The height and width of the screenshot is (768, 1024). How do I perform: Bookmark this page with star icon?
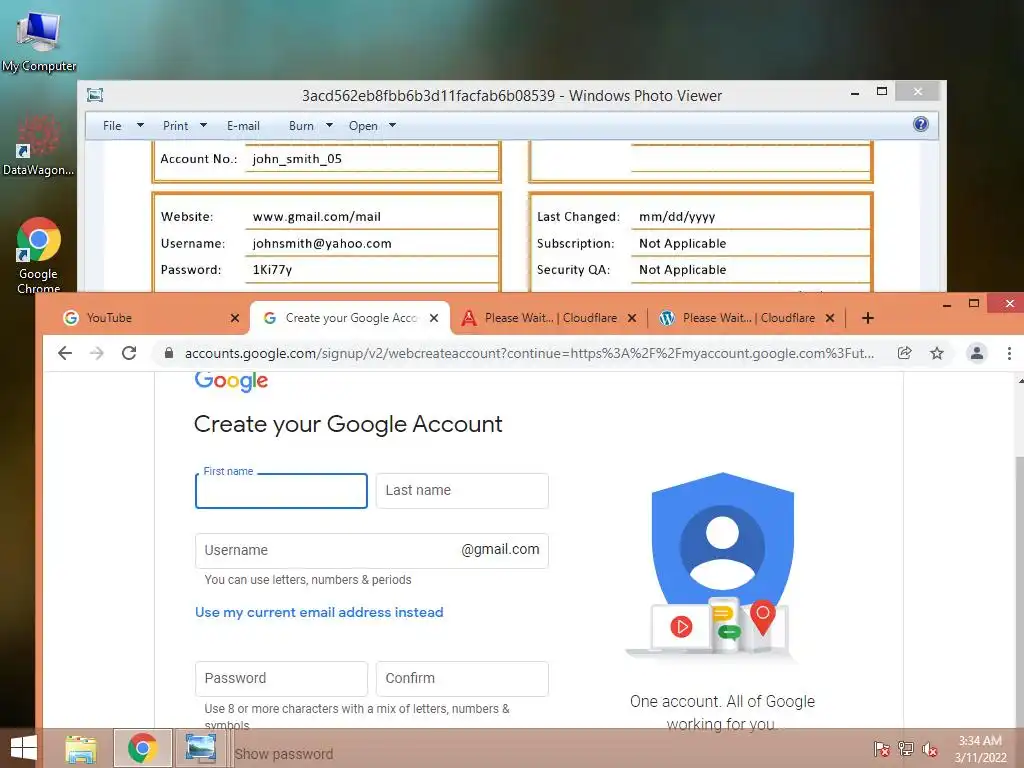point(937,353)
